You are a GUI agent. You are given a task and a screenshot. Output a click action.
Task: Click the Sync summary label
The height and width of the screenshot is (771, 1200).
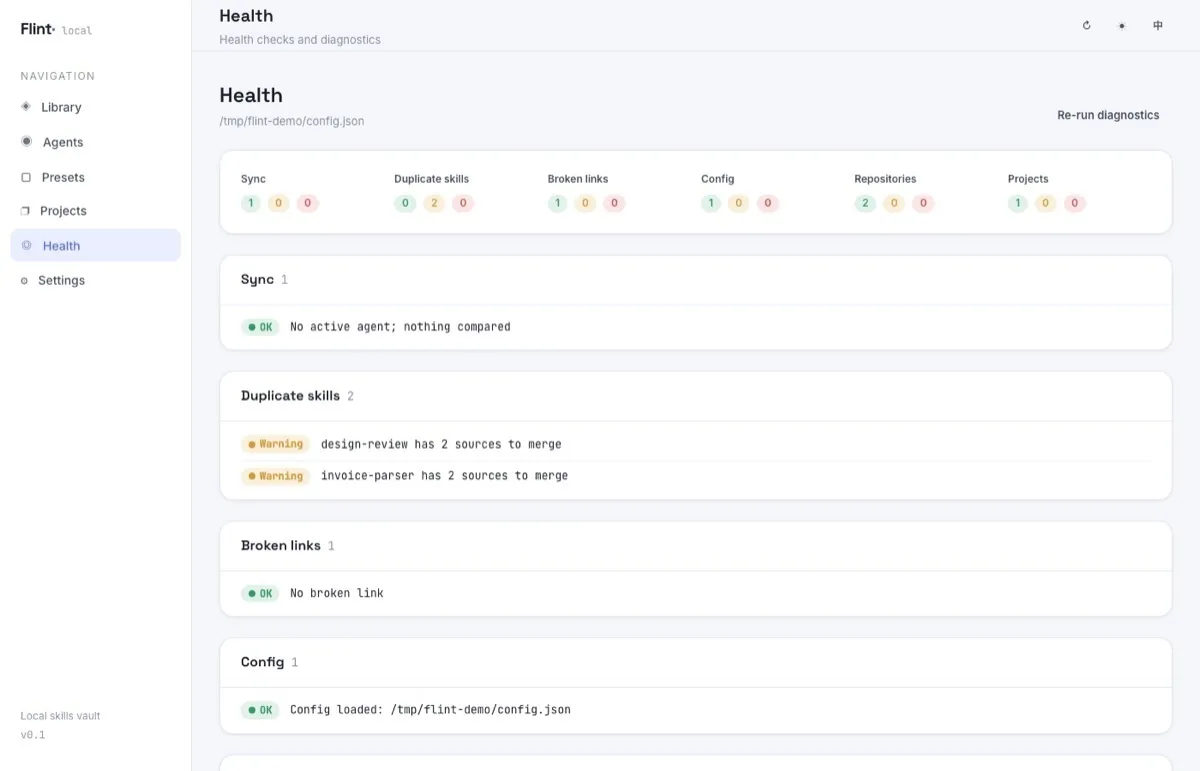(253, 179)
